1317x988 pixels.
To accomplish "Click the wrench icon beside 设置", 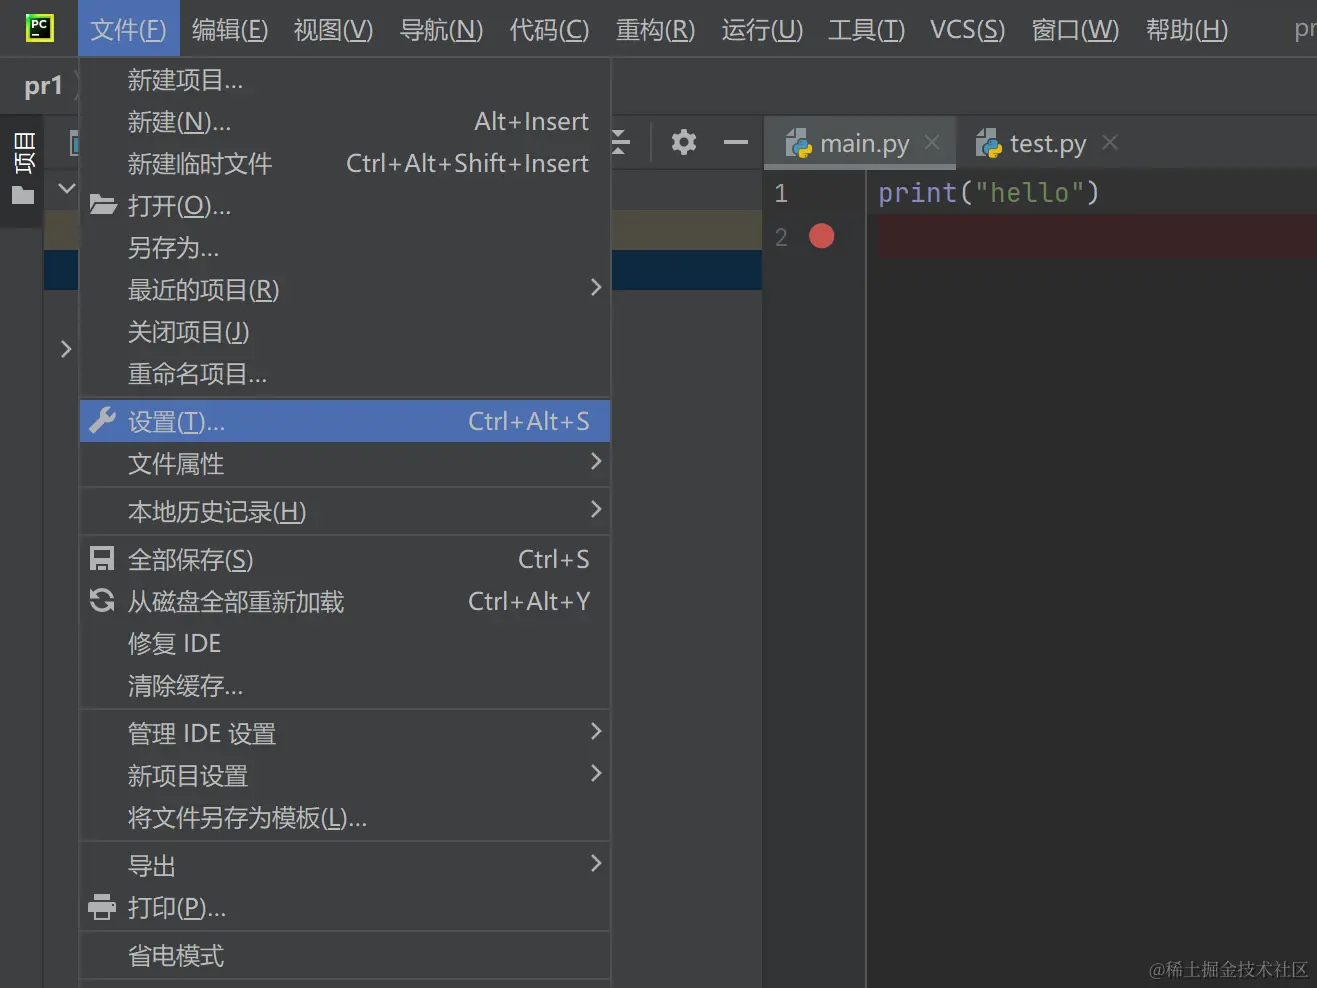I will [x=102, y=420].
